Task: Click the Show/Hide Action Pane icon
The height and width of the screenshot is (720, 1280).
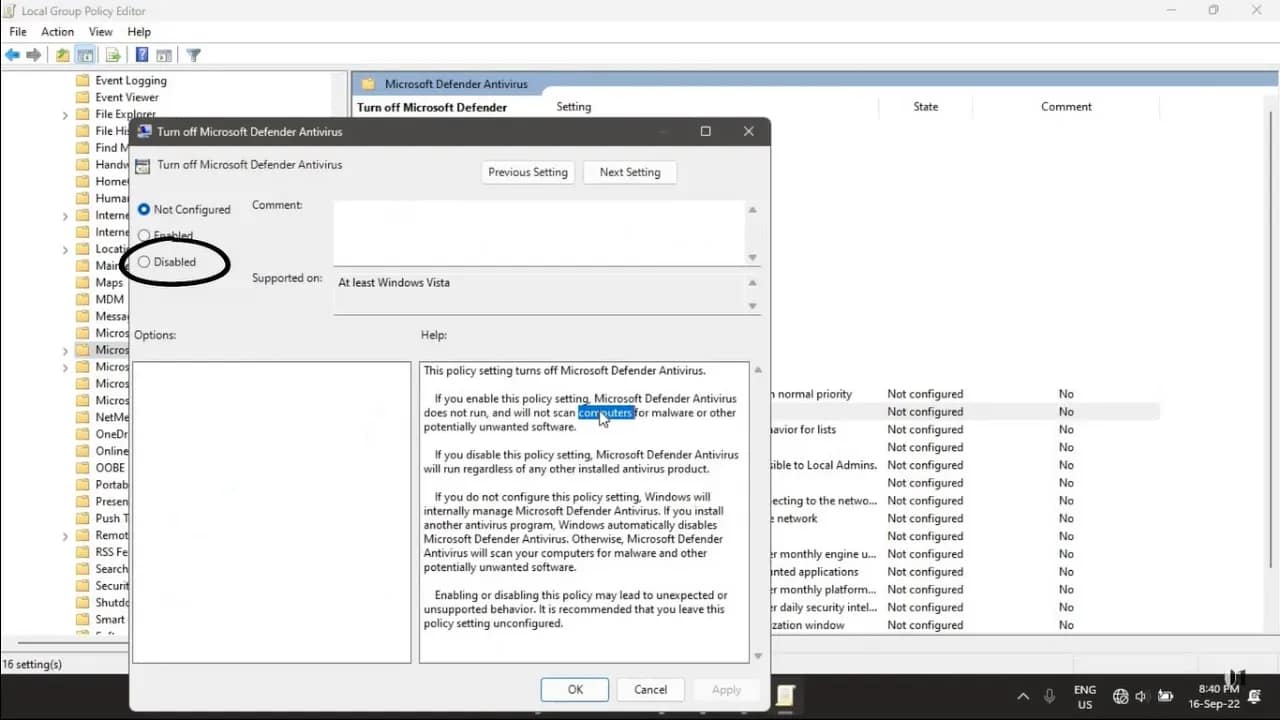Action: [165, 54]
